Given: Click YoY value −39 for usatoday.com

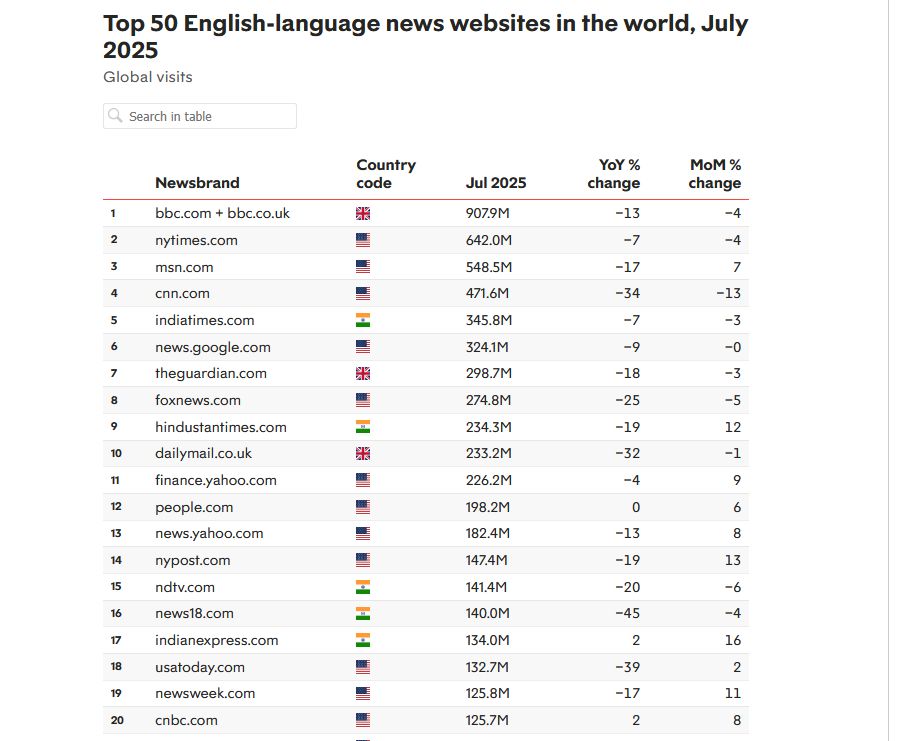Looking at the screenshot, I should 627,667.
